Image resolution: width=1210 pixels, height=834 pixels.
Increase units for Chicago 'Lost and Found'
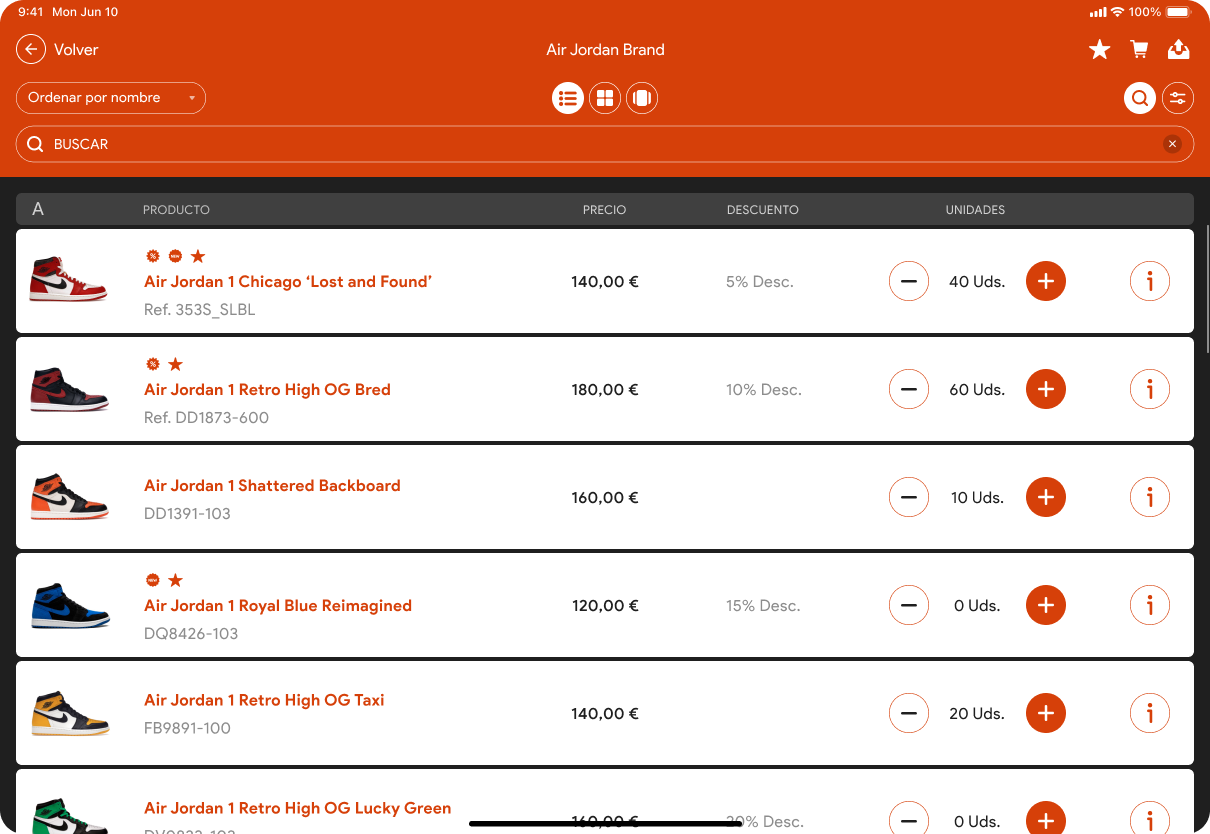[1046, 281]
